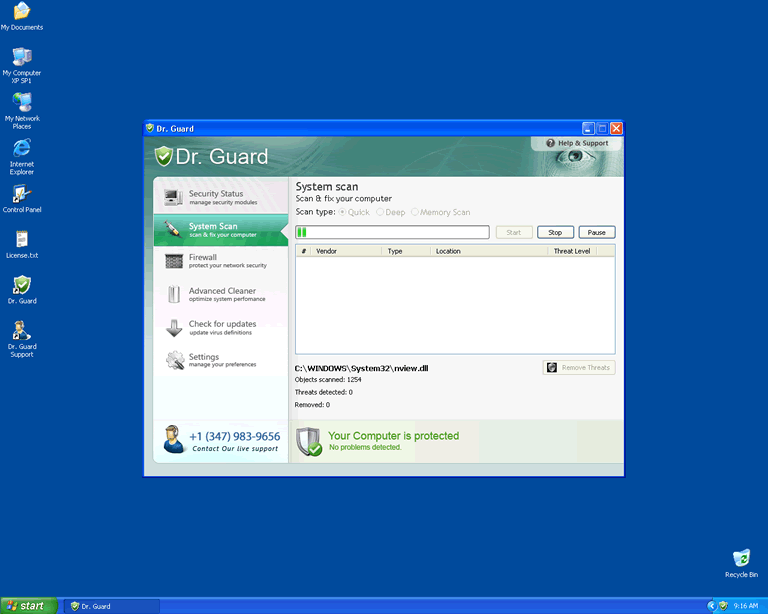Open Settings gear in sidebar
This screenshot has height=614, width=768.
[174, 360]
